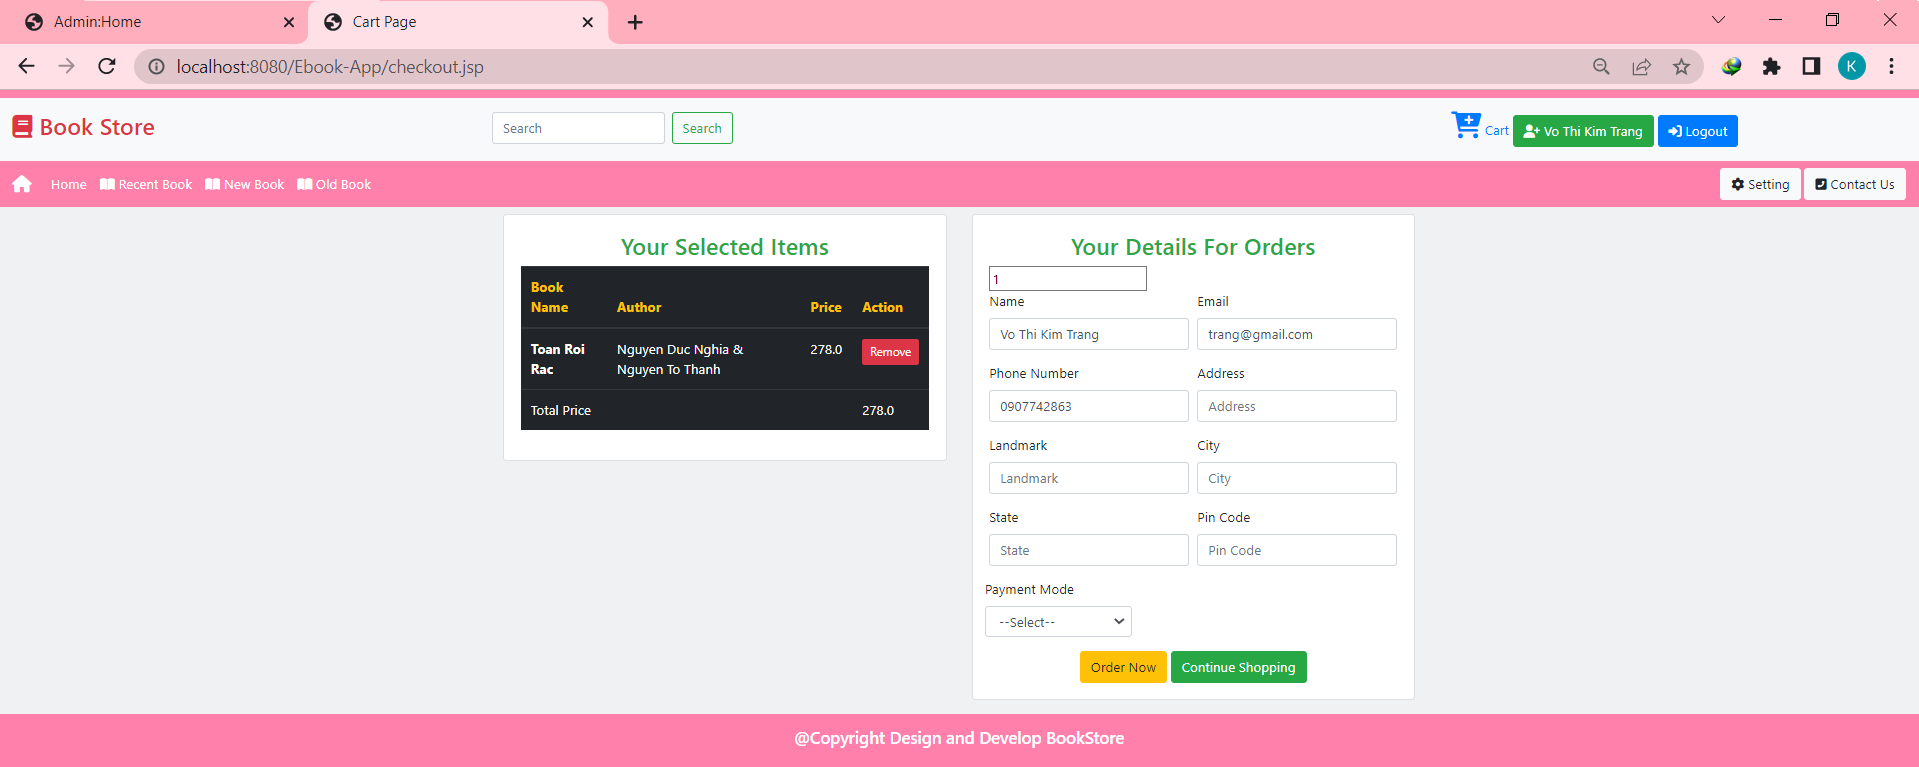Open the zoom magnifier icon in address bar

tap(1601, 67)
